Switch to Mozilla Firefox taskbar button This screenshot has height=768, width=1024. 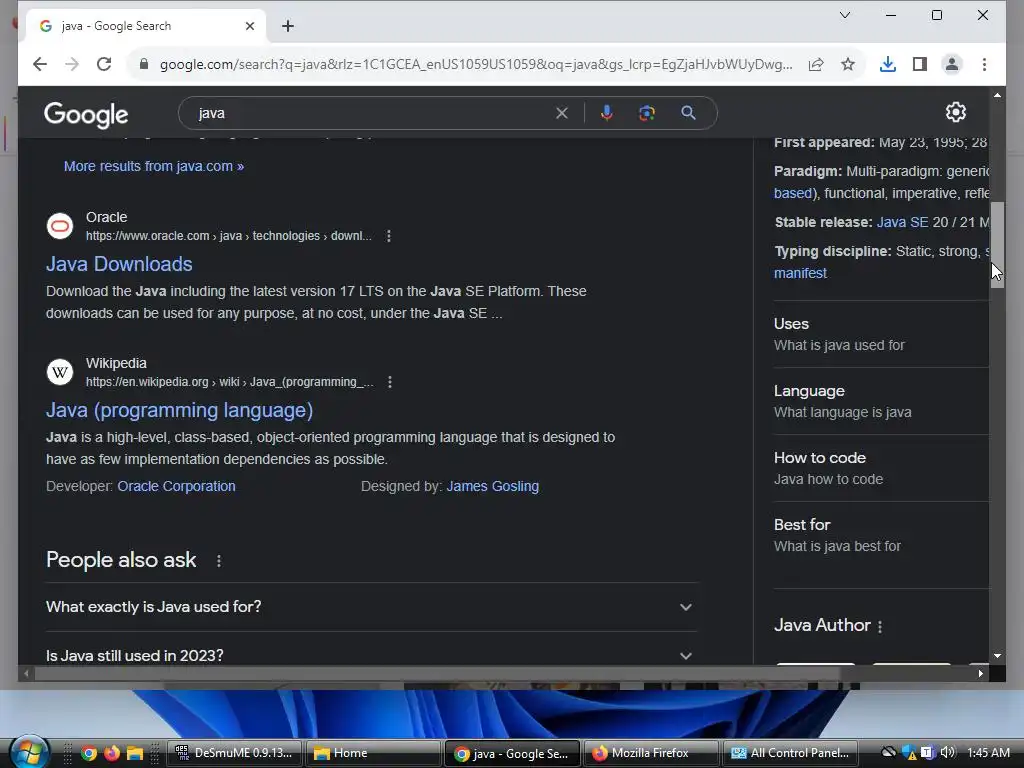click(x=650, y=753)
